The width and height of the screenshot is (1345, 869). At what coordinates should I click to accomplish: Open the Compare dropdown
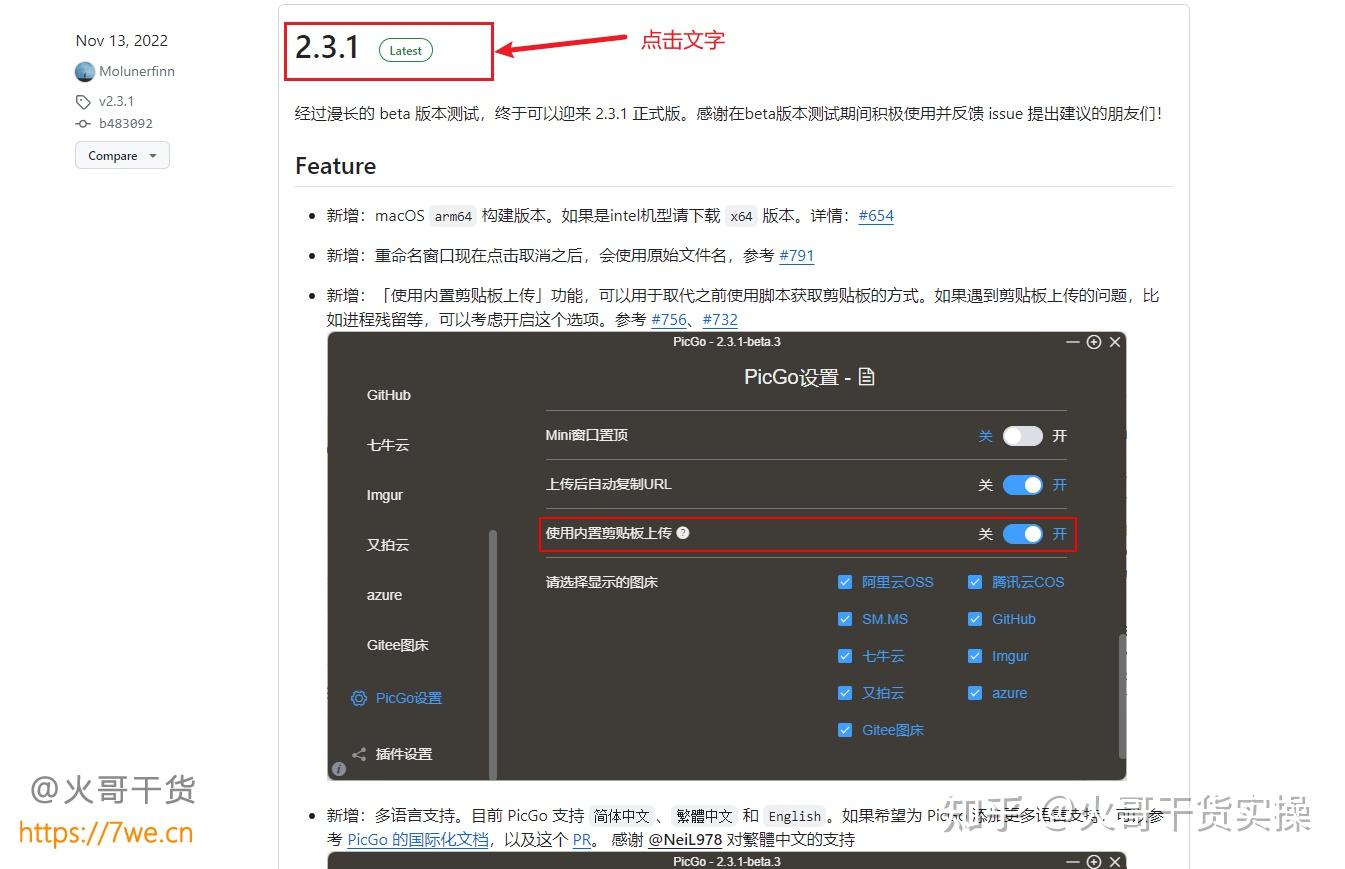[x=121, y=155]
